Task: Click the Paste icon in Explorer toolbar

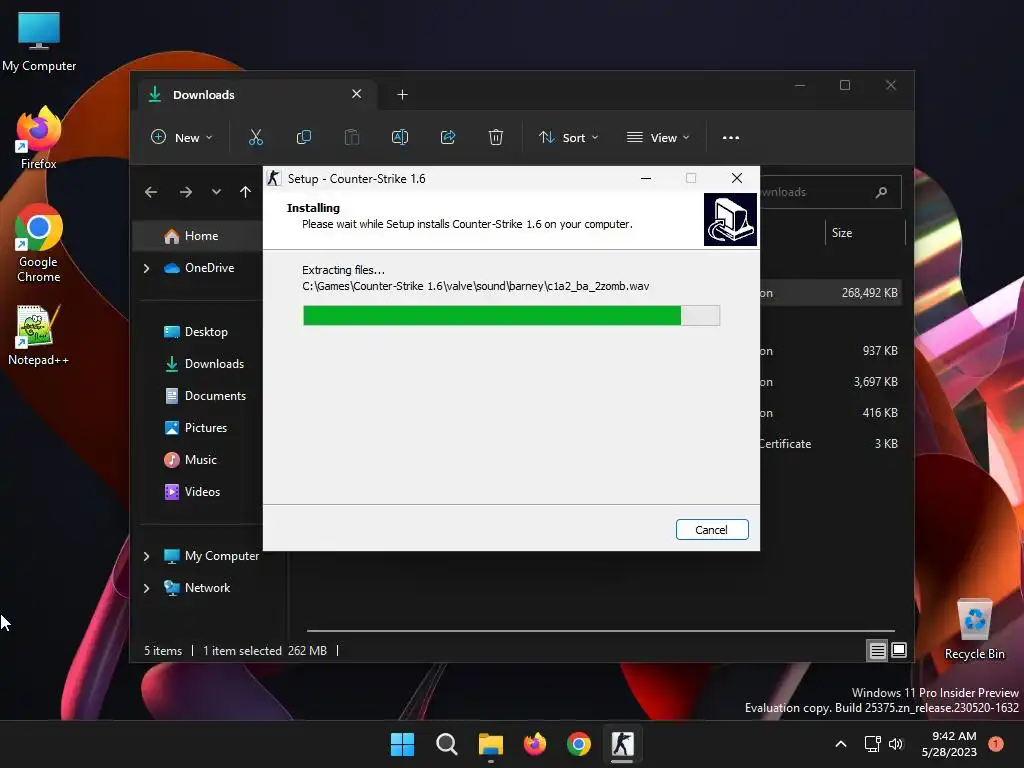Action: point(351,137)
